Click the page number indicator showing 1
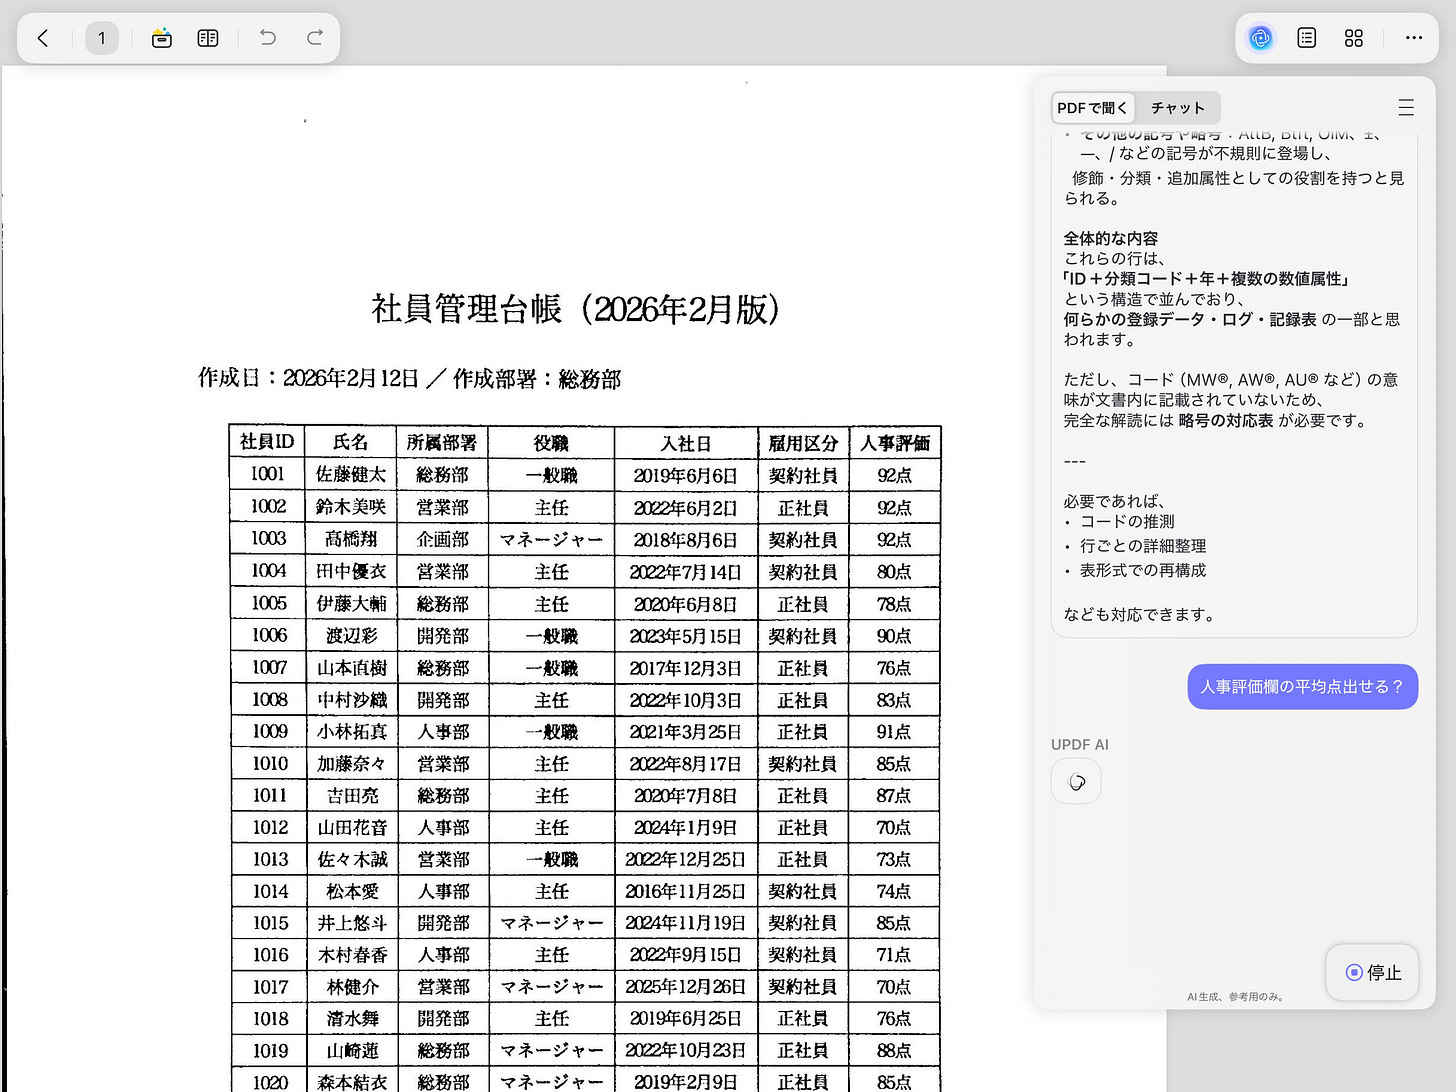The width and height of the screenshot is (1456, 1092). pyautogui.click(x=102, y=38)
